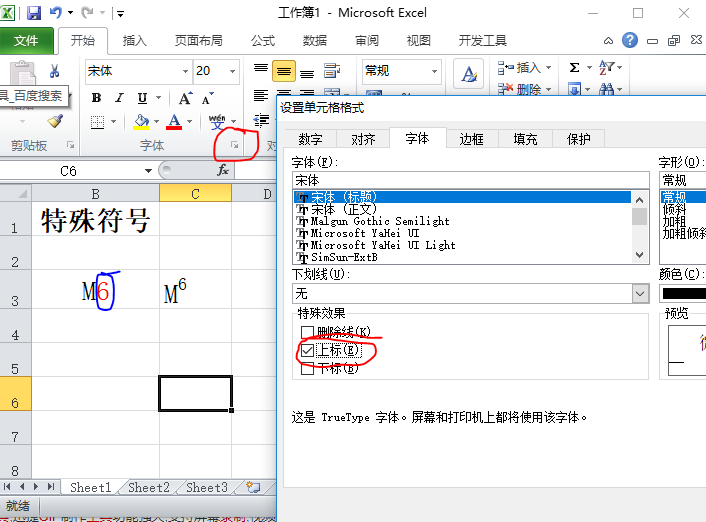Open the Clipboard pane launcher
This screenshot has width=706, height=522.
point(70,145)
